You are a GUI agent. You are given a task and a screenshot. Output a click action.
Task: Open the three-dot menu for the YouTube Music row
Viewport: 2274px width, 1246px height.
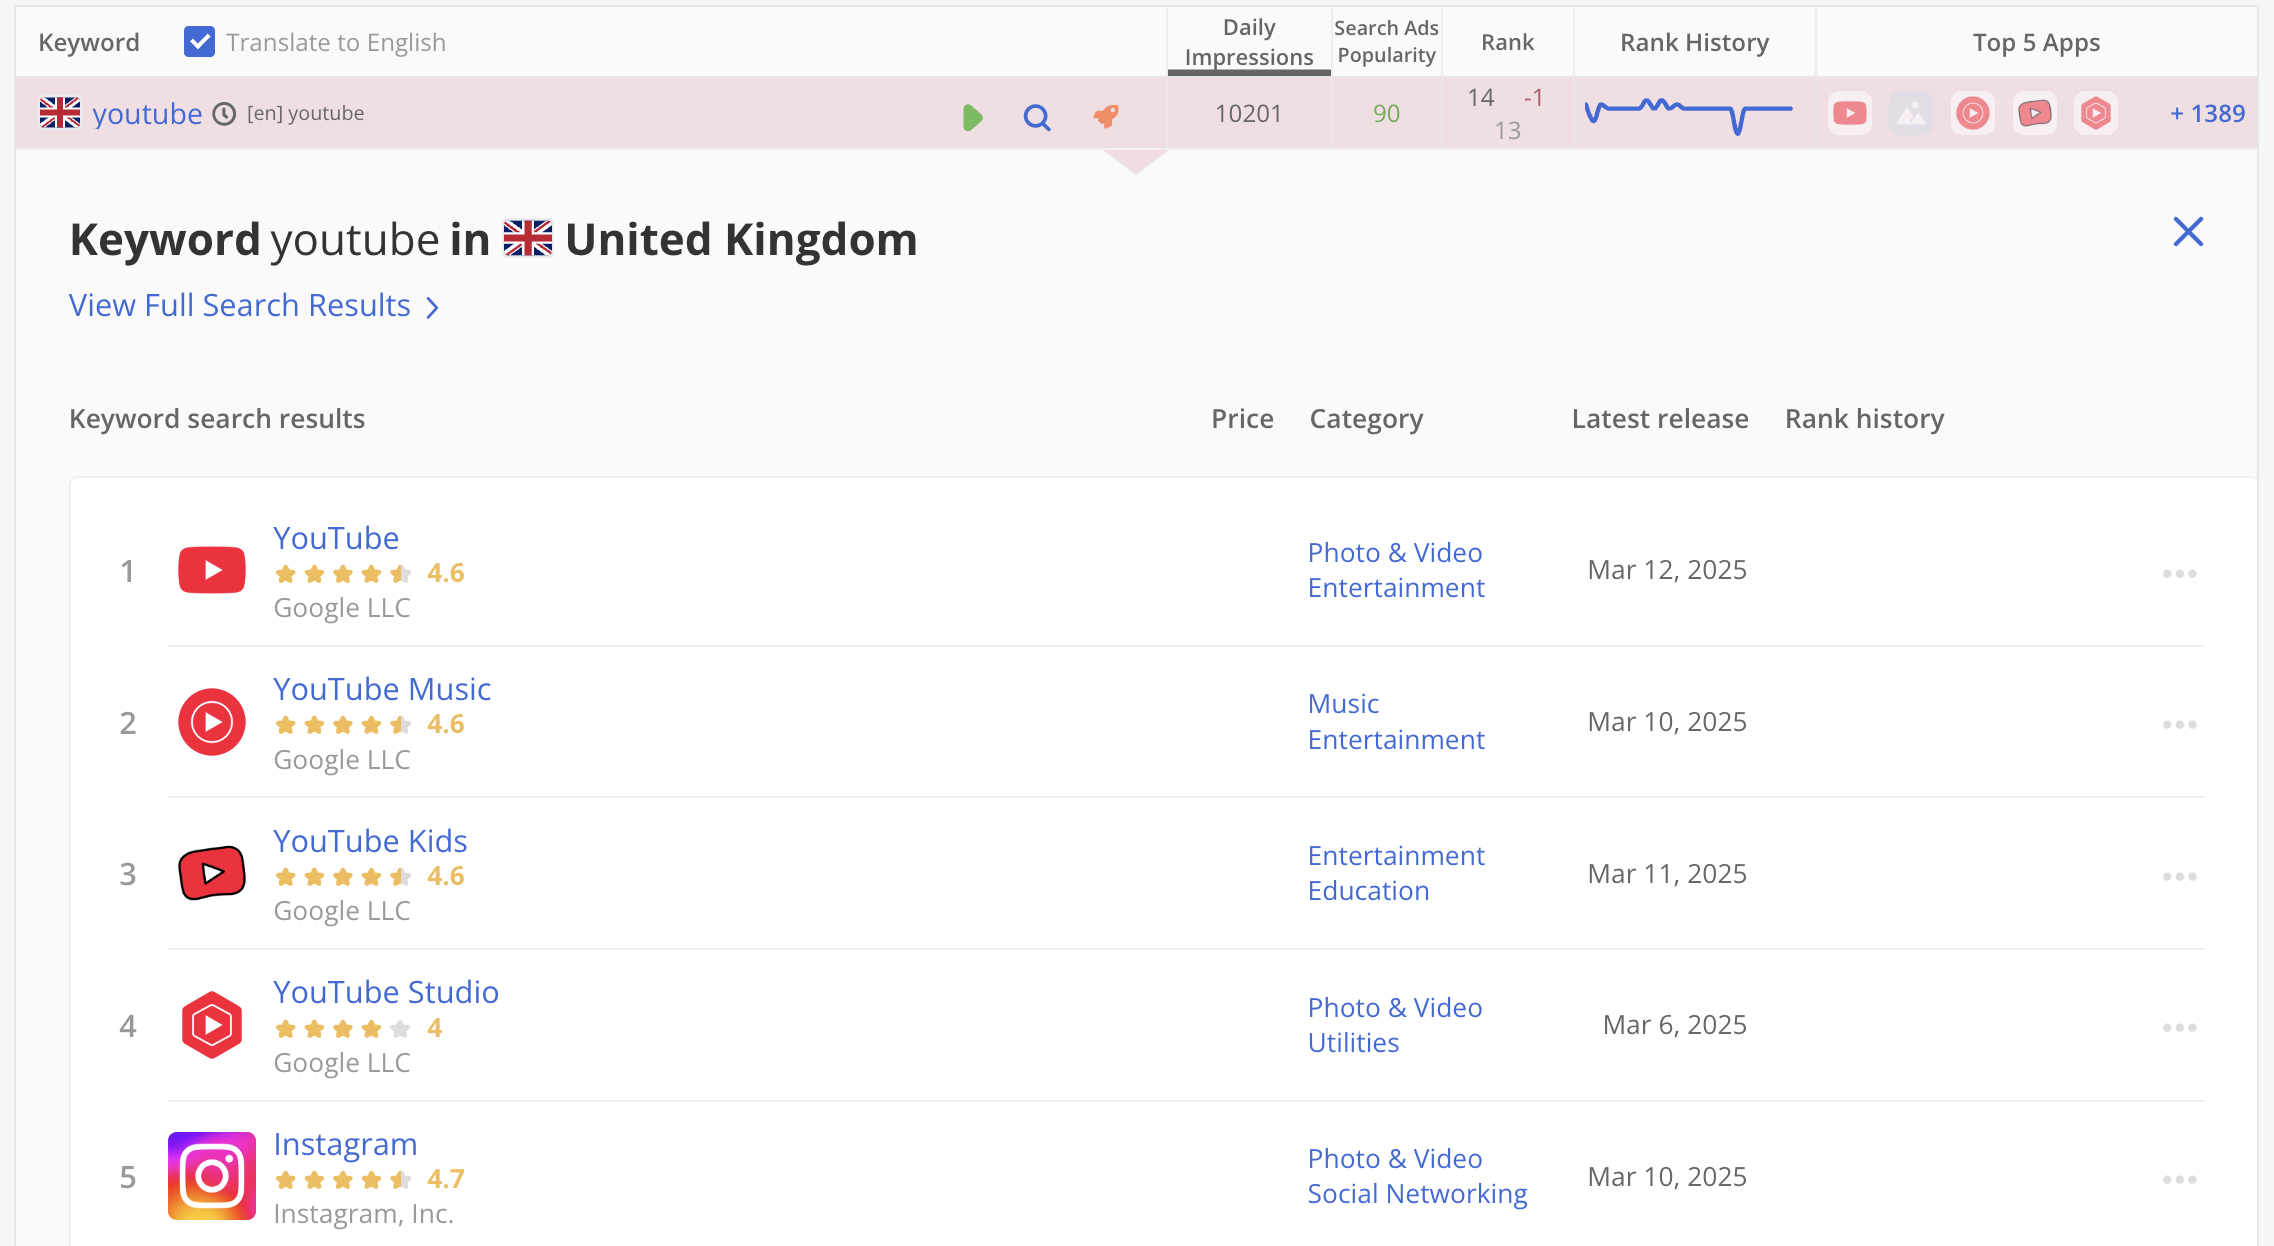pyautogui.click(x=2179, y=724)
